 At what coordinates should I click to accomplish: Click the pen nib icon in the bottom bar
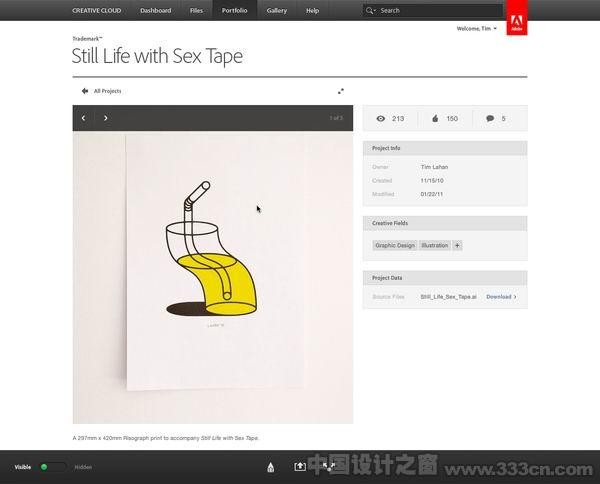click(x=271, y=467)
